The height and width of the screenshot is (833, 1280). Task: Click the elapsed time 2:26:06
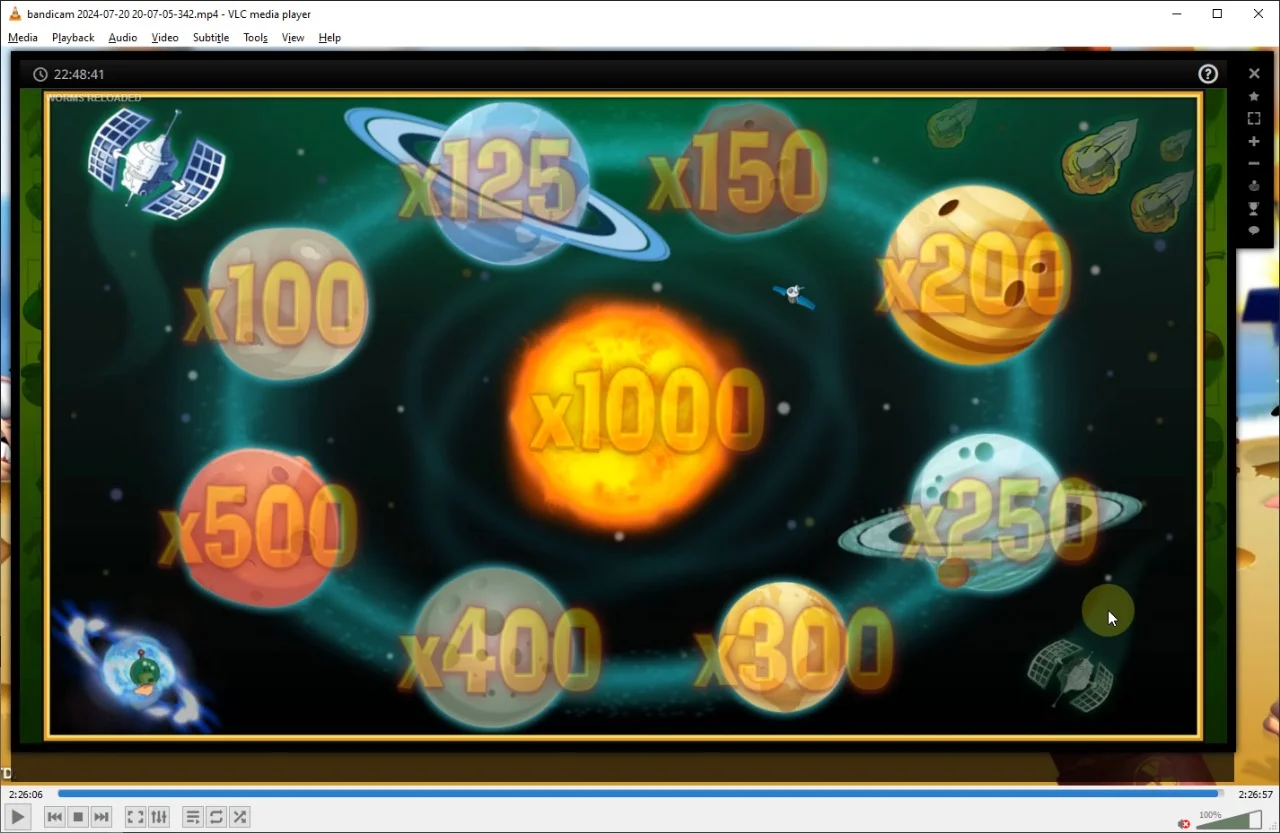coord(26,794)
